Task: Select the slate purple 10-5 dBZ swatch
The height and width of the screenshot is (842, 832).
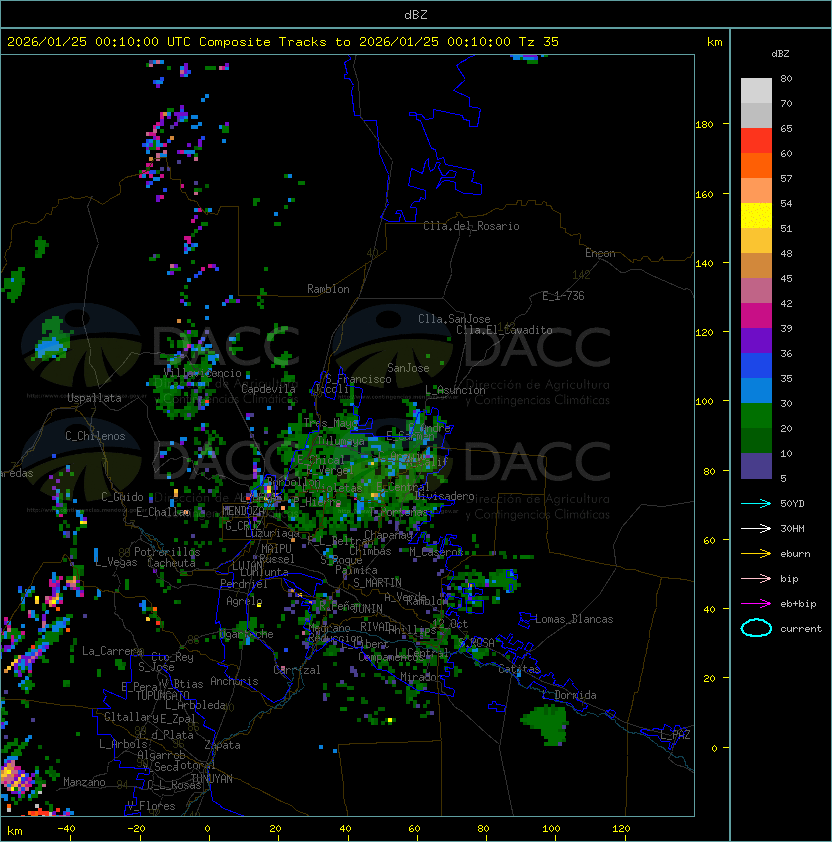Action: (x=756, y=466)
